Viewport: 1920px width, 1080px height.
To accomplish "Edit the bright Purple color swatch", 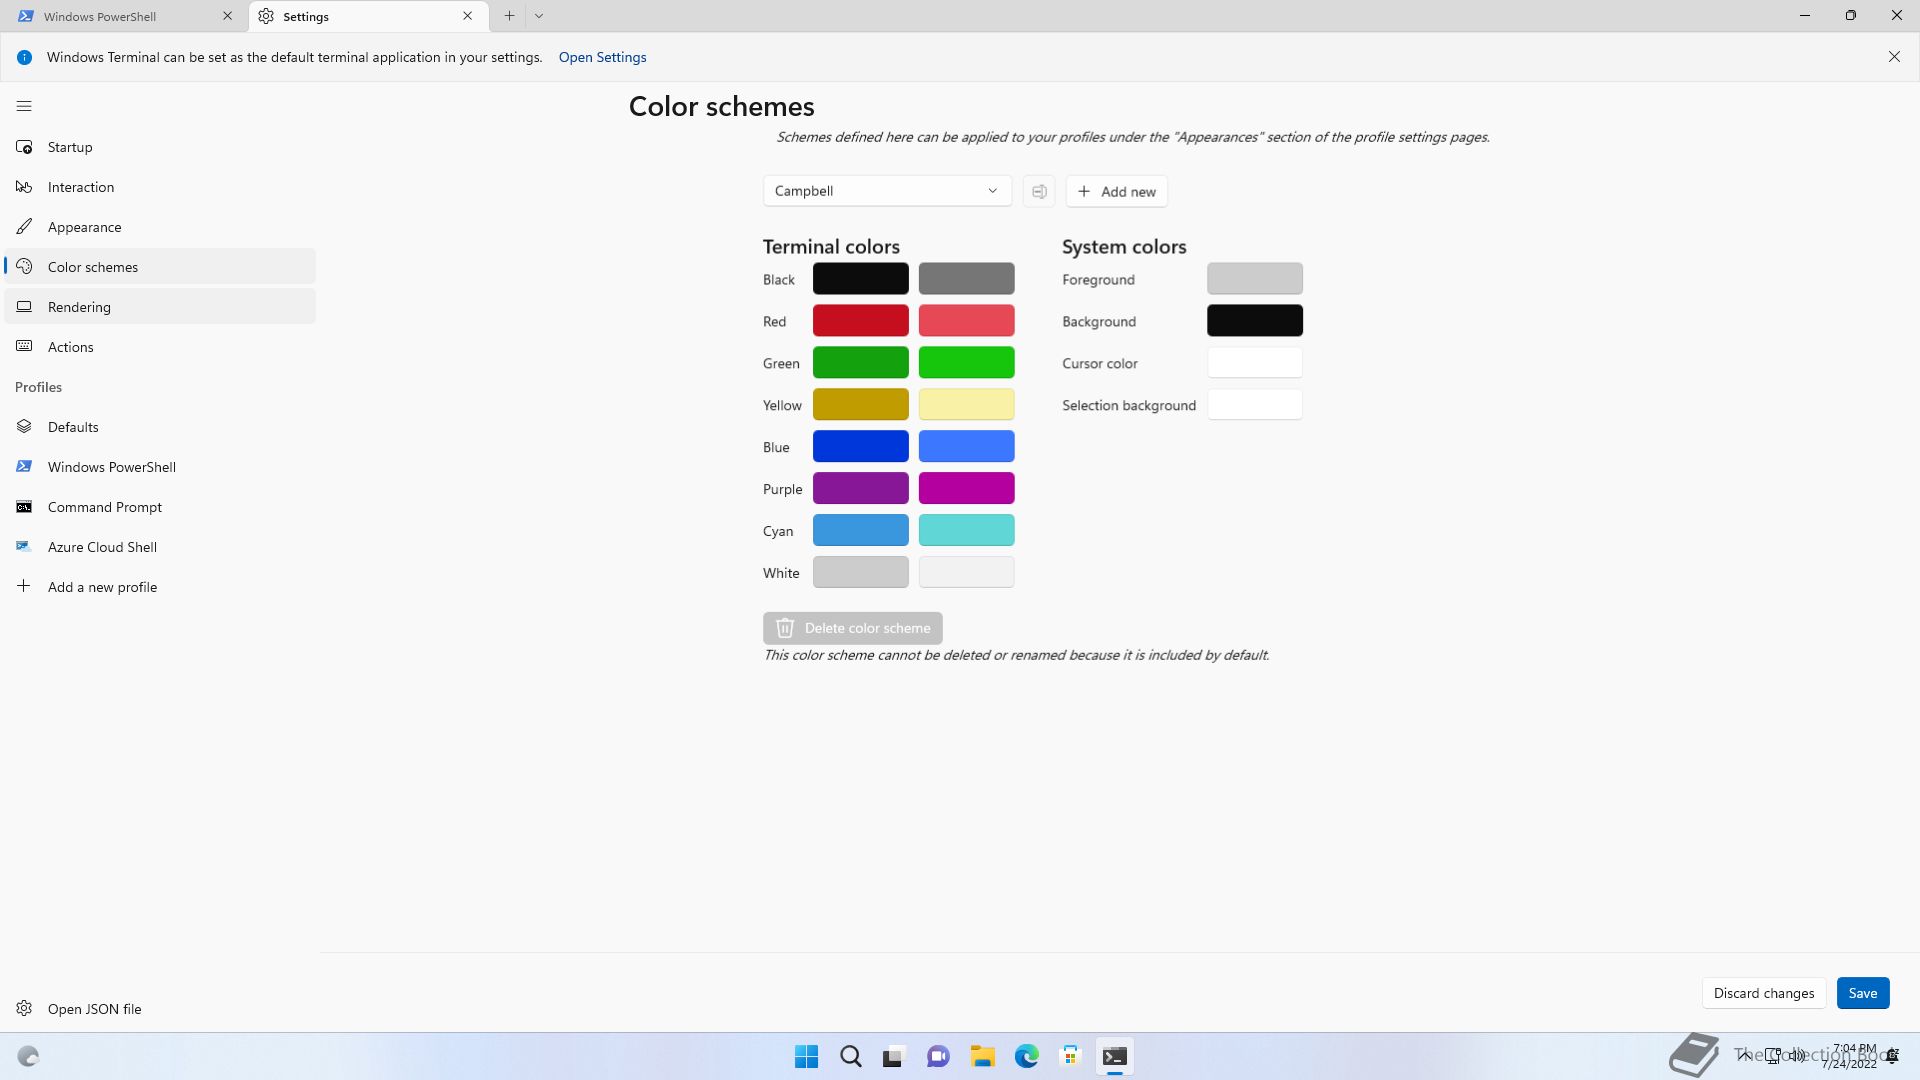I will (966, 489).
